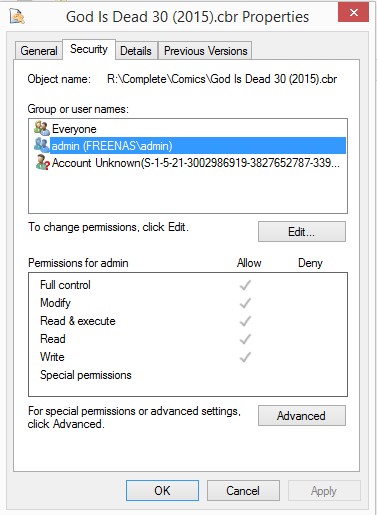
Task: Click the Everyone group icon
Action: (x=42, y=128)
